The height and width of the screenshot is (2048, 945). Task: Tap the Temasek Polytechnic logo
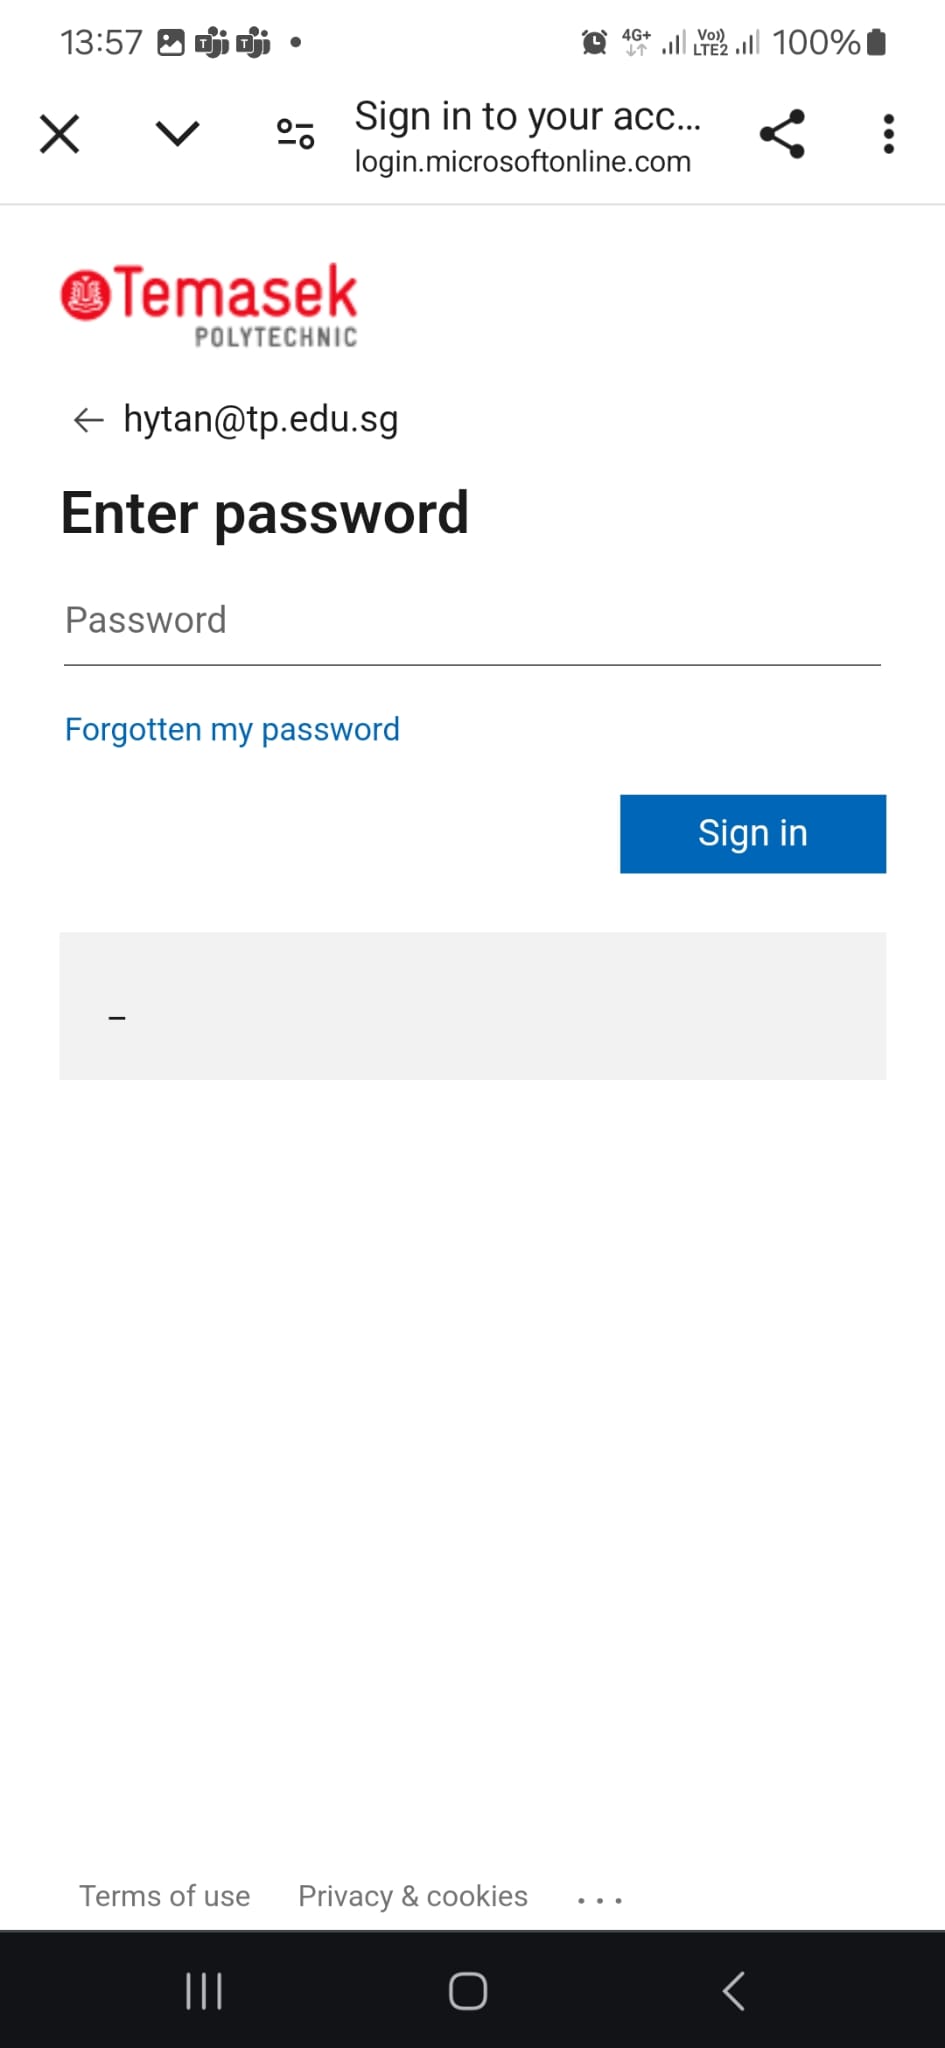pos(209,304)
